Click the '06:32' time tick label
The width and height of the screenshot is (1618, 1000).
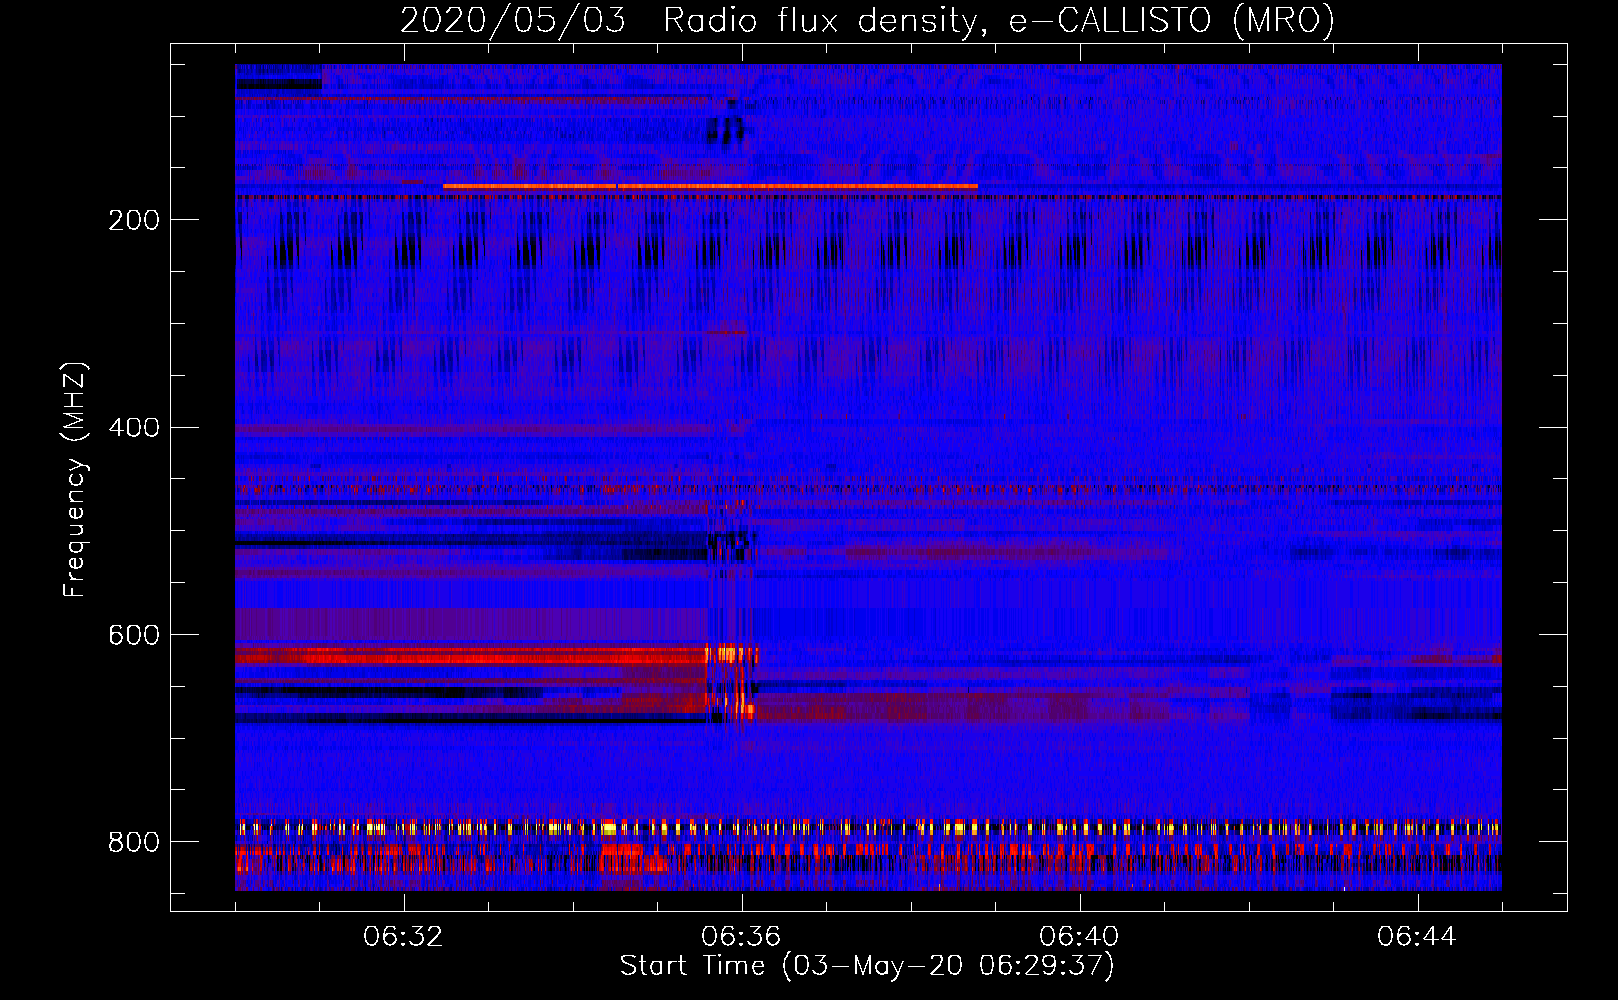[x=404, y=937]
